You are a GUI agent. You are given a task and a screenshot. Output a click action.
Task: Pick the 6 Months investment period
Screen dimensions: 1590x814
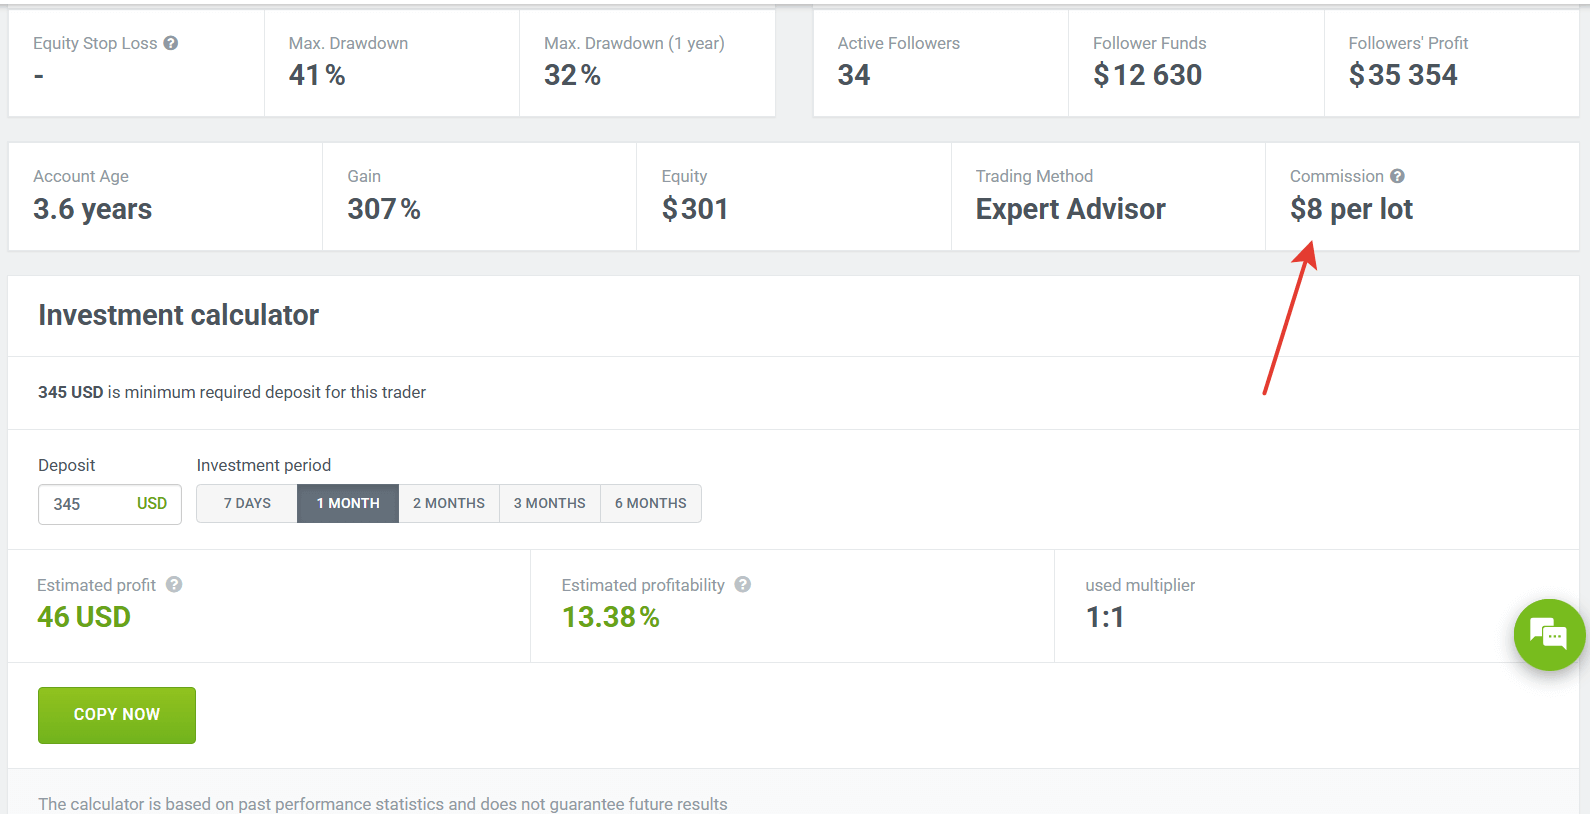[651, 503]
